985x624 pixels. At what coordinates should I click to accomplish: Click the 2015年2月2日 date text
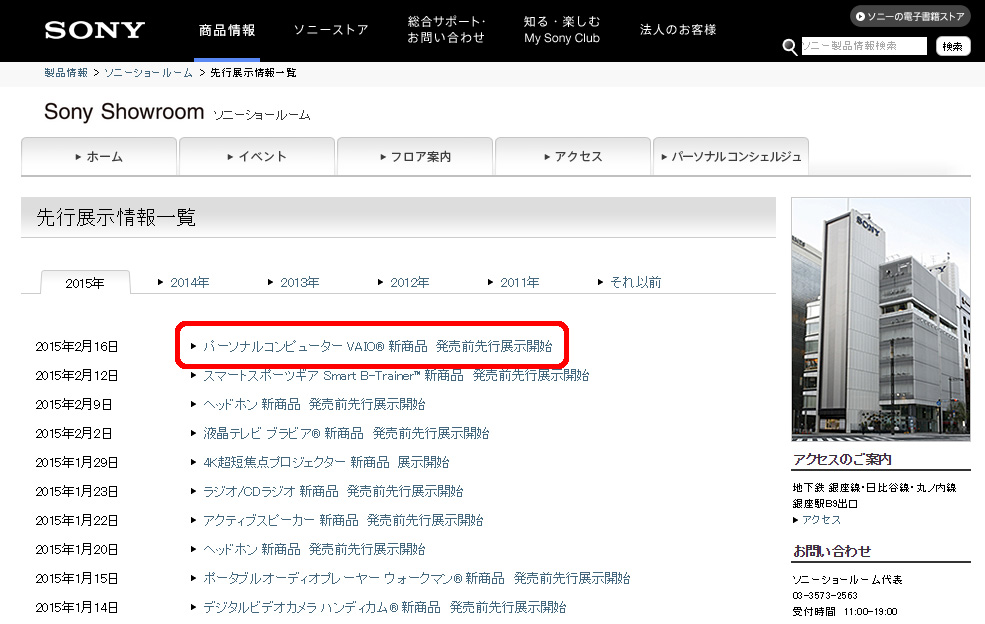pyautogui.click(x=73, y=434)
